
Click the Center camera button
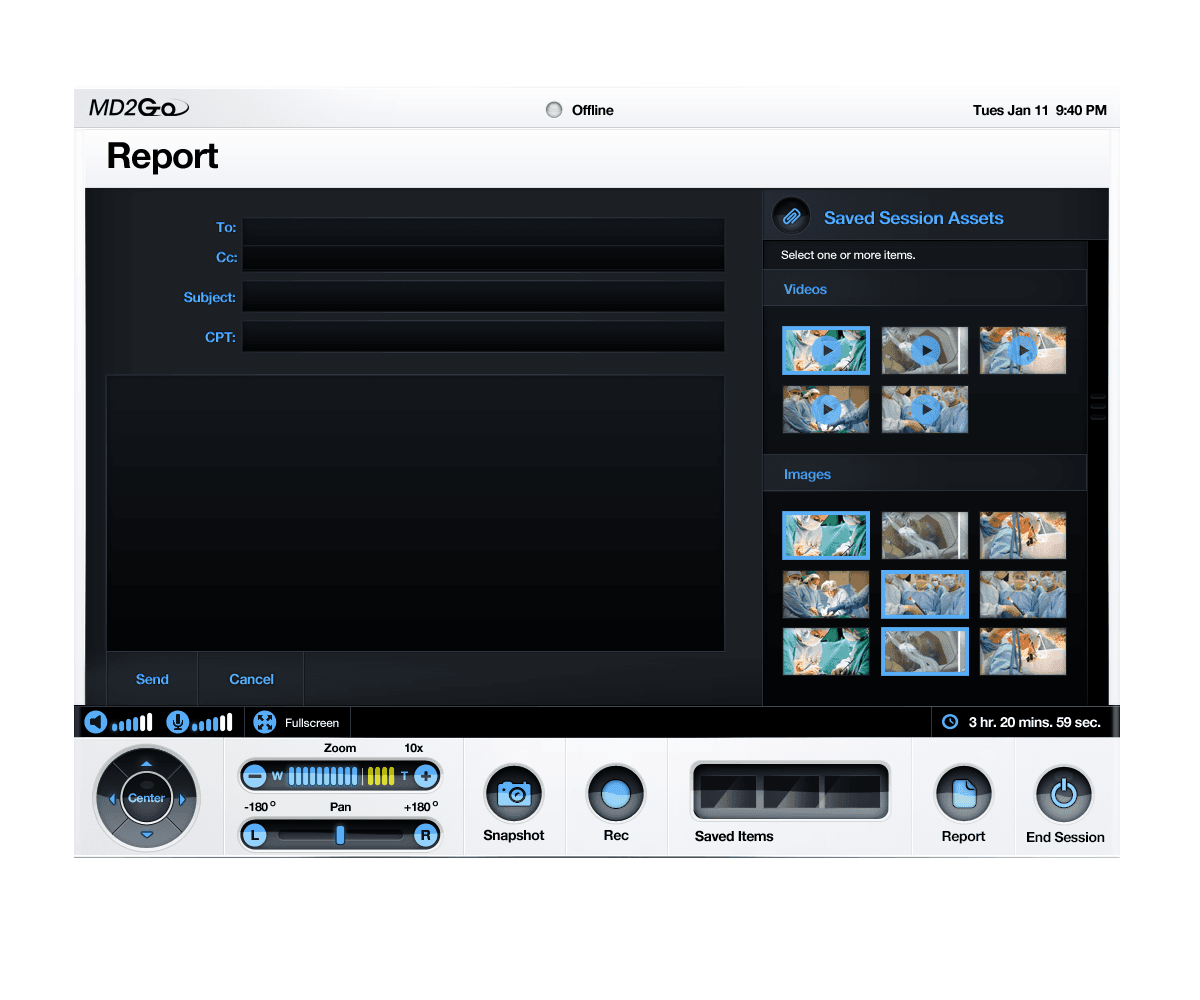(x=147, y=798)
